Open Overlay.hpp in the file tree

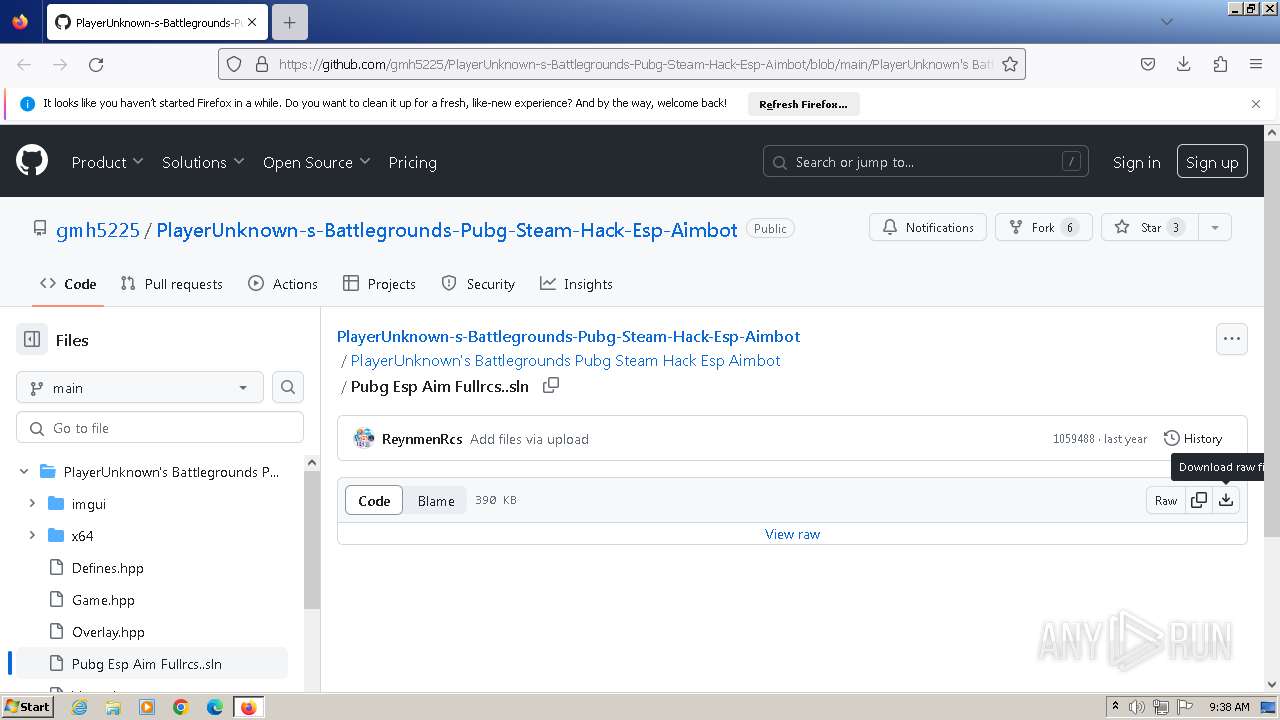108,632
